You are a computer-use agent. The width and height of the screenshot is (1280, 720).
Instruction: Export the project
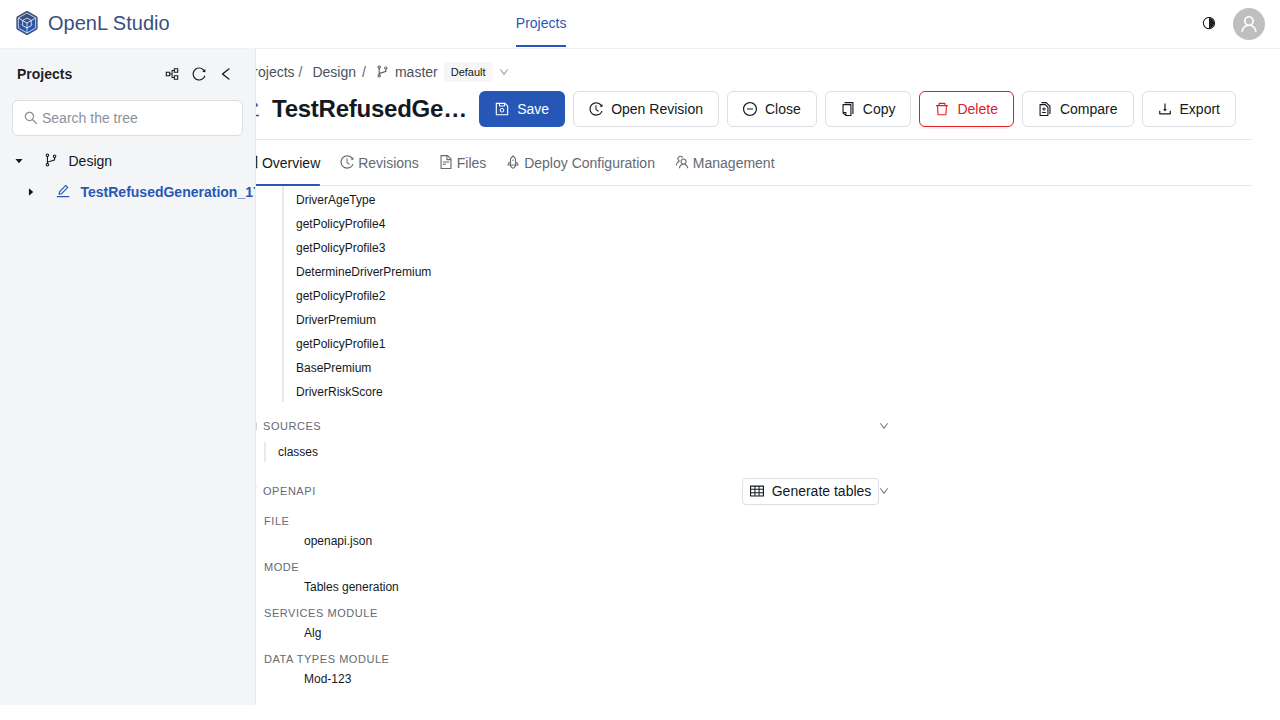[1189, 109]
